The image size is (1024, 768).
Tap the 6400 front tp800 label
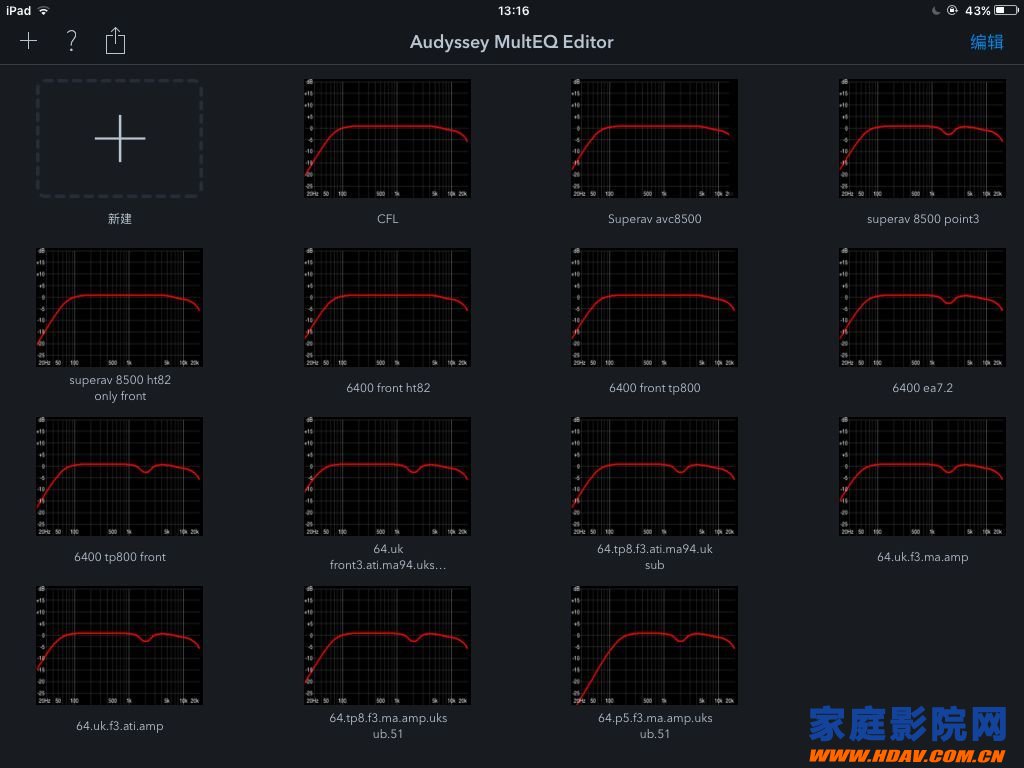pos(654,388)
